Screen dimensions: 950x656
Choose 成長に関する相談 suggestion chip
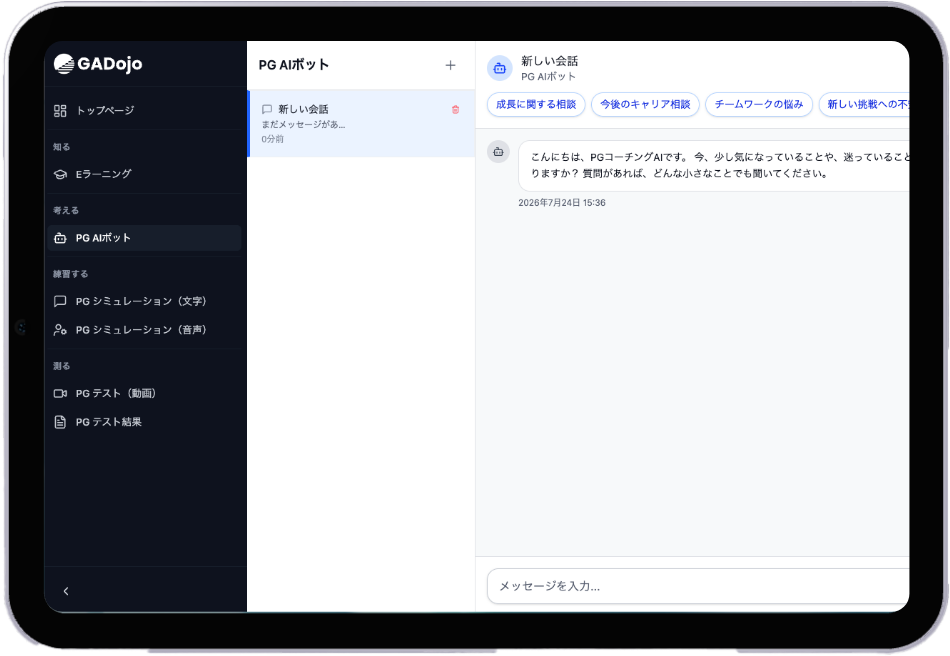tap(536, 104)
